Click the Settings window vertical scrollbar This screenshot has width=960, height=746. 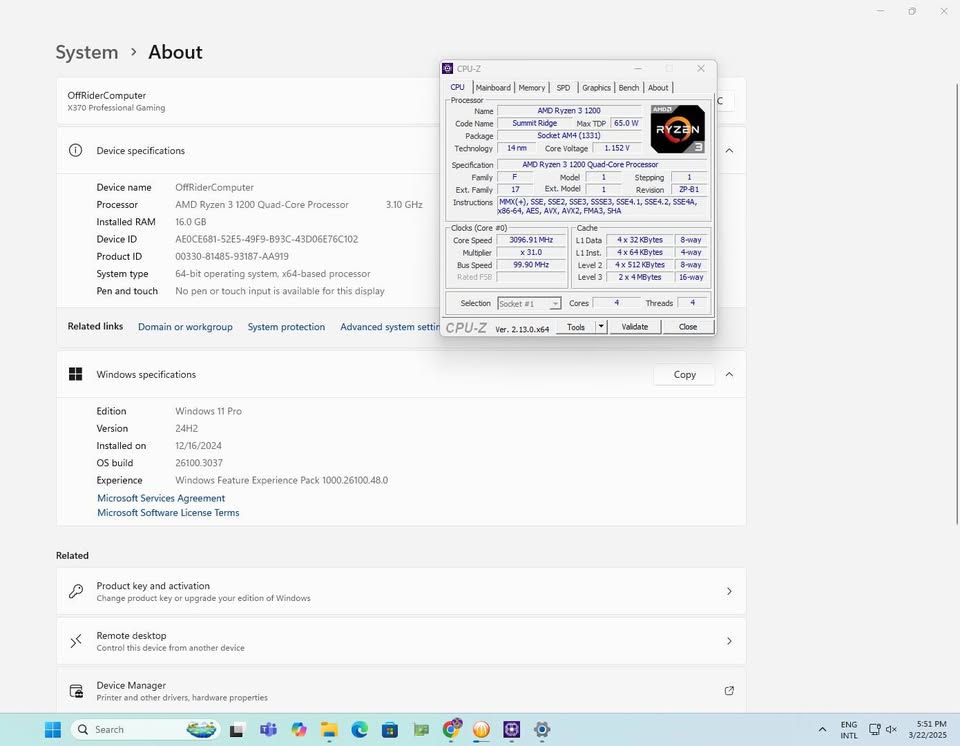957,303
